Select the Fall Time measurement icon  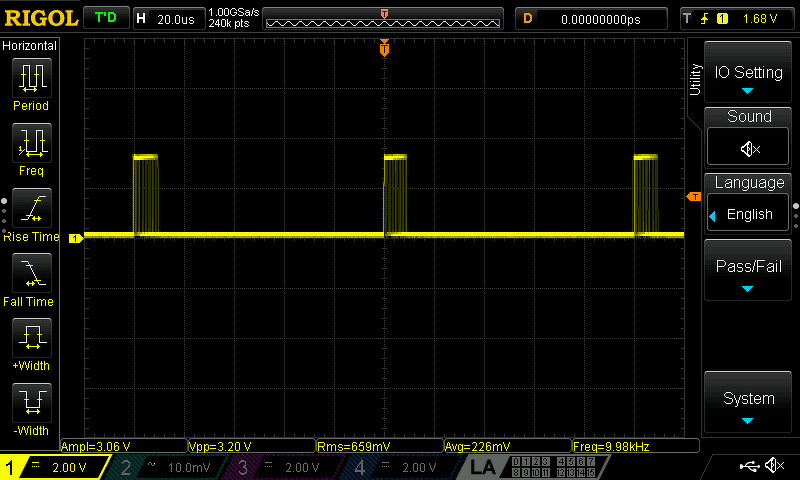tap(32, 272)
